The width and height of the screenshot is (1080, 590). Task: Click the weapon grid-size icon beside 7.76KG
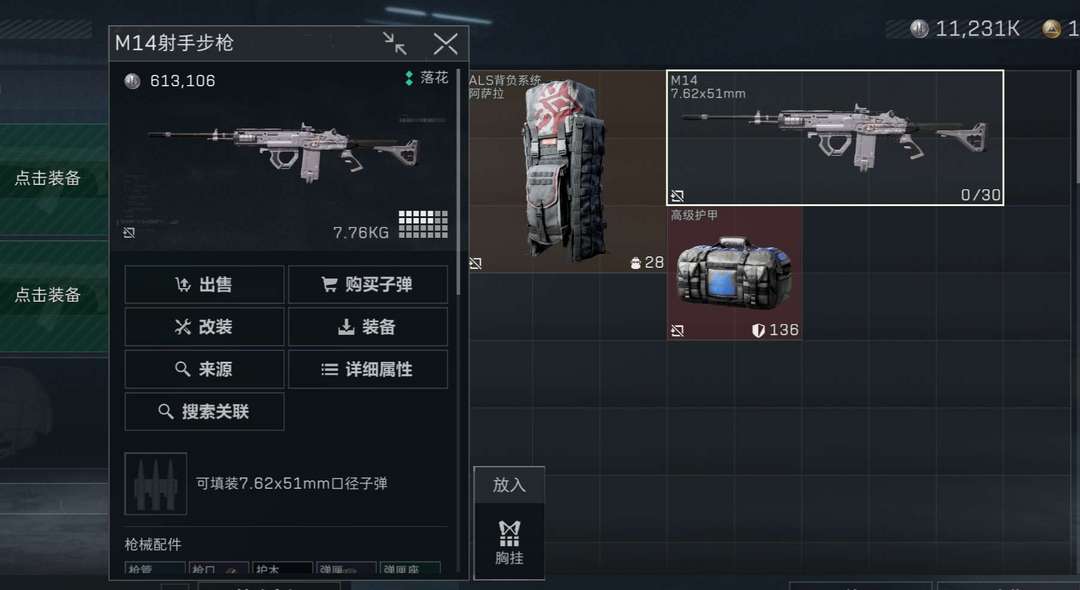[423, 224]
